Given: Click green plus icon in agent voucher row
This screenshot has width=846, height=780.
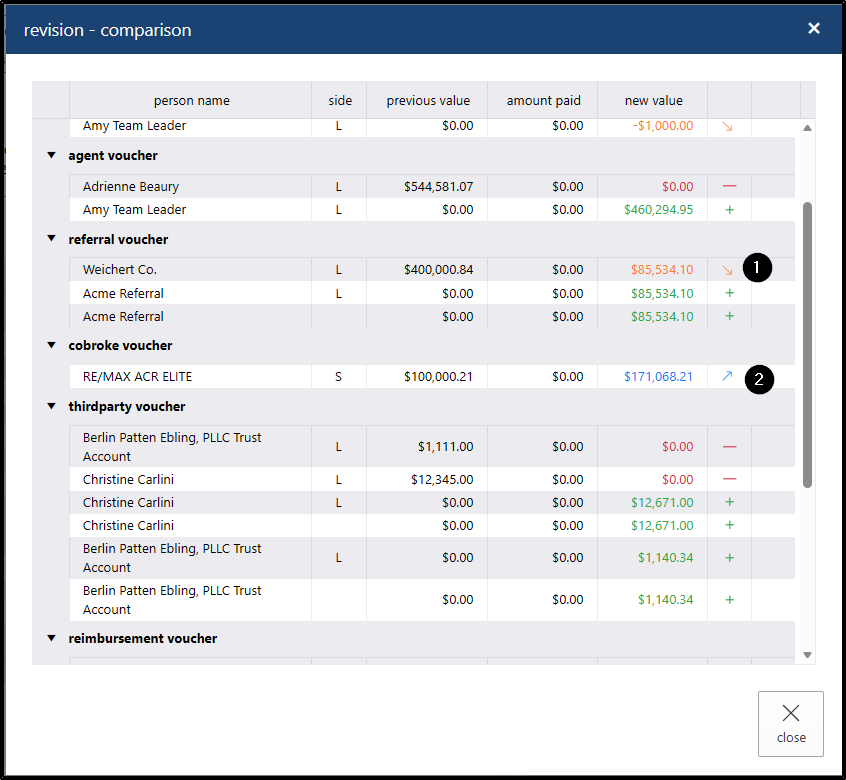Looking at the screenshot, I should (729, 210).
